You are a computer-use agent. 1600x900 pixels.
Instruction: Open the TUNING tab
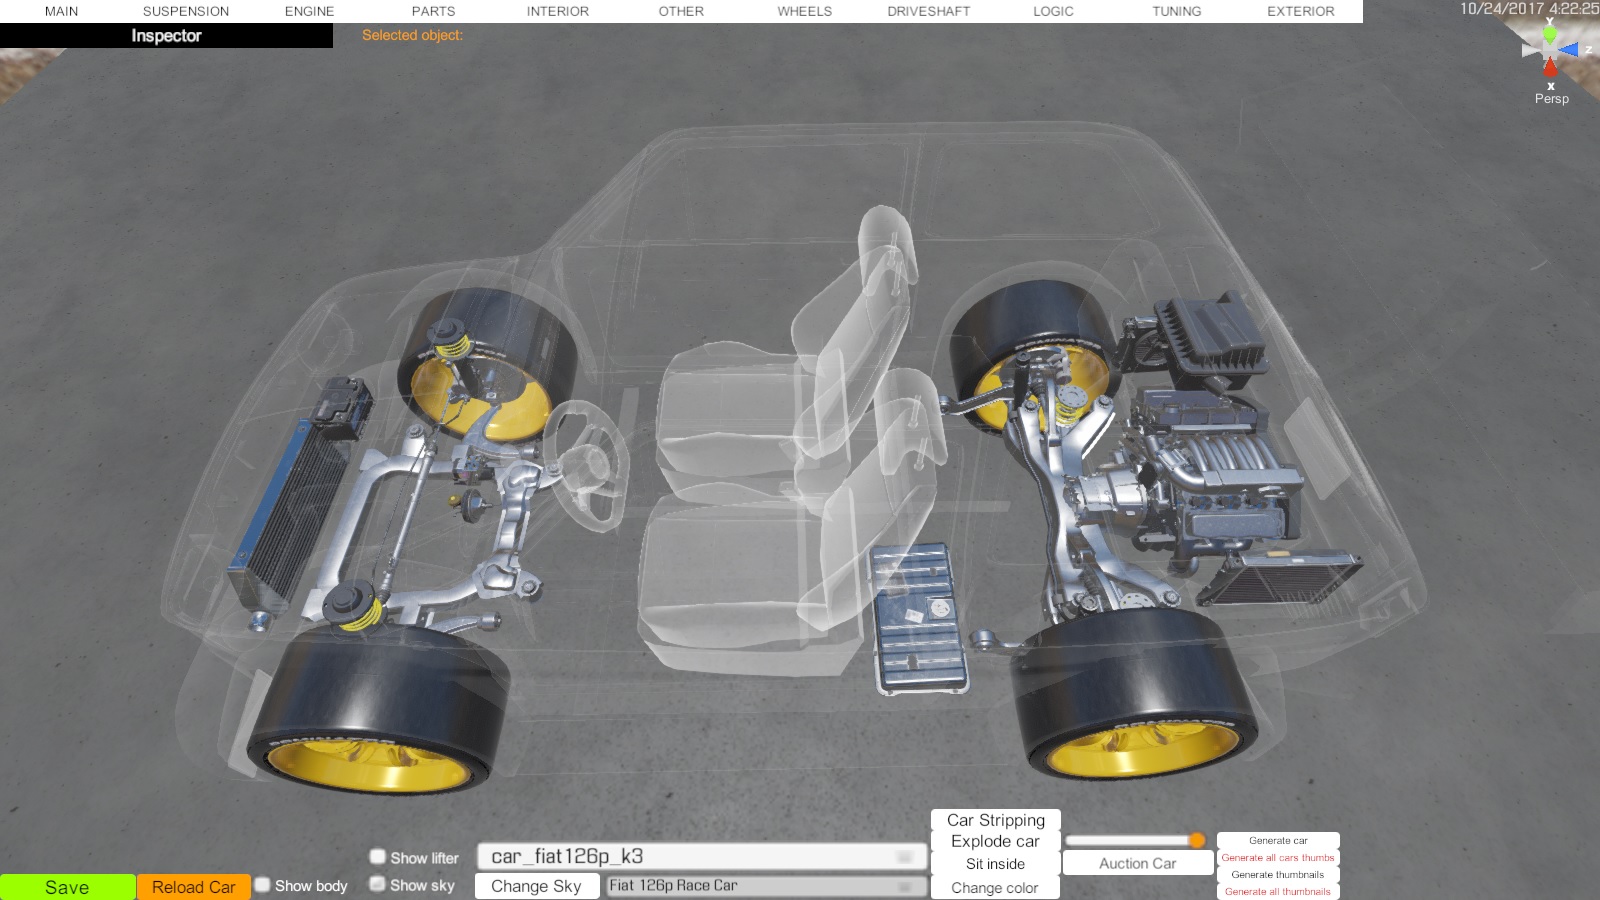click(1176, 11)
